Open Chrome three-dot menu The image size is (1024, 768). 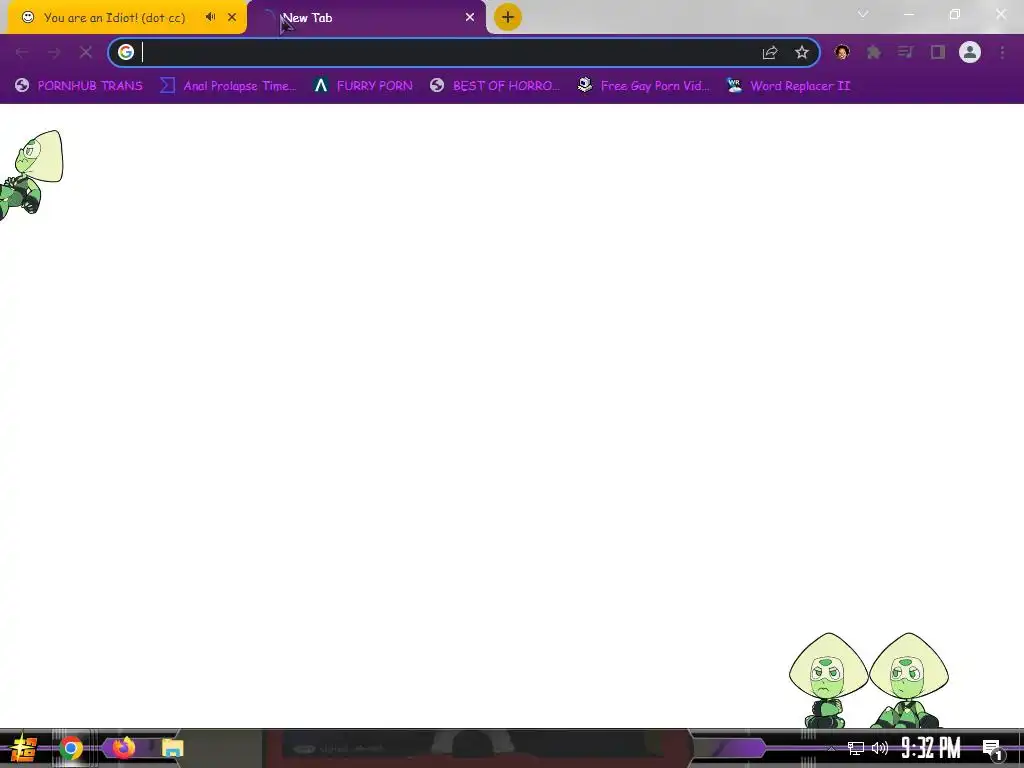(1002, 52)
